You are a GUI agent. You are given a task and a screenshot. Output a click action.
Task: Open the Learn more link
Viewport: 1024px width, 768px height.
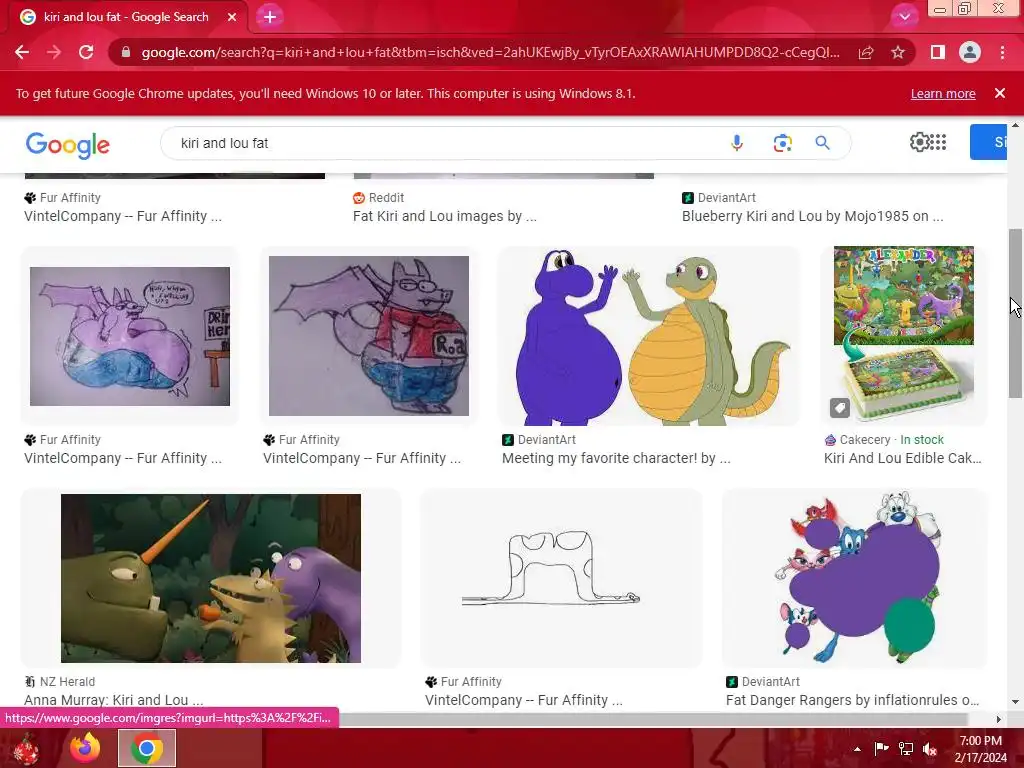[943, 93]
